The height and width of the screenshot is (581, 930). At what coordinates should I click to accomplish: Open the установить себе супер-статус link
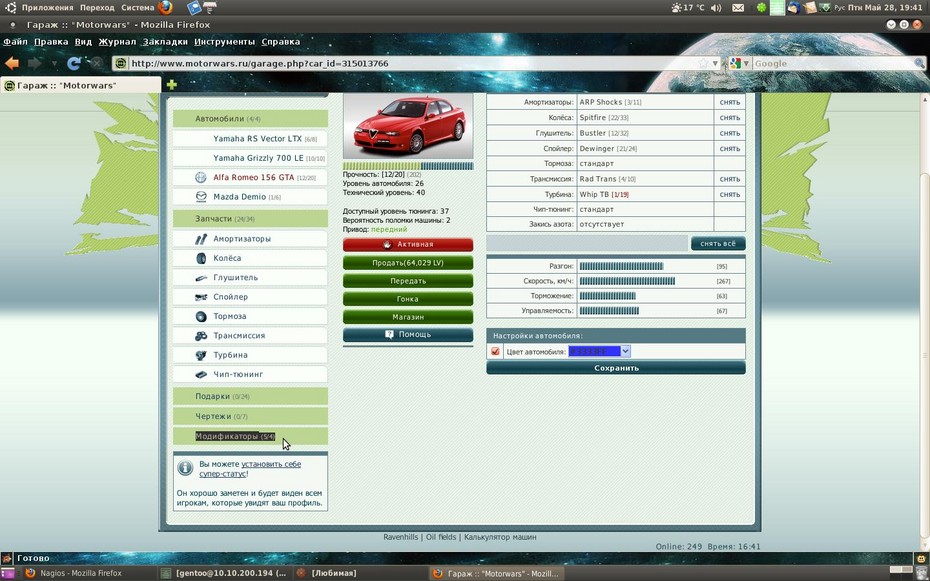pyautogui.click(x=250, y=469)
